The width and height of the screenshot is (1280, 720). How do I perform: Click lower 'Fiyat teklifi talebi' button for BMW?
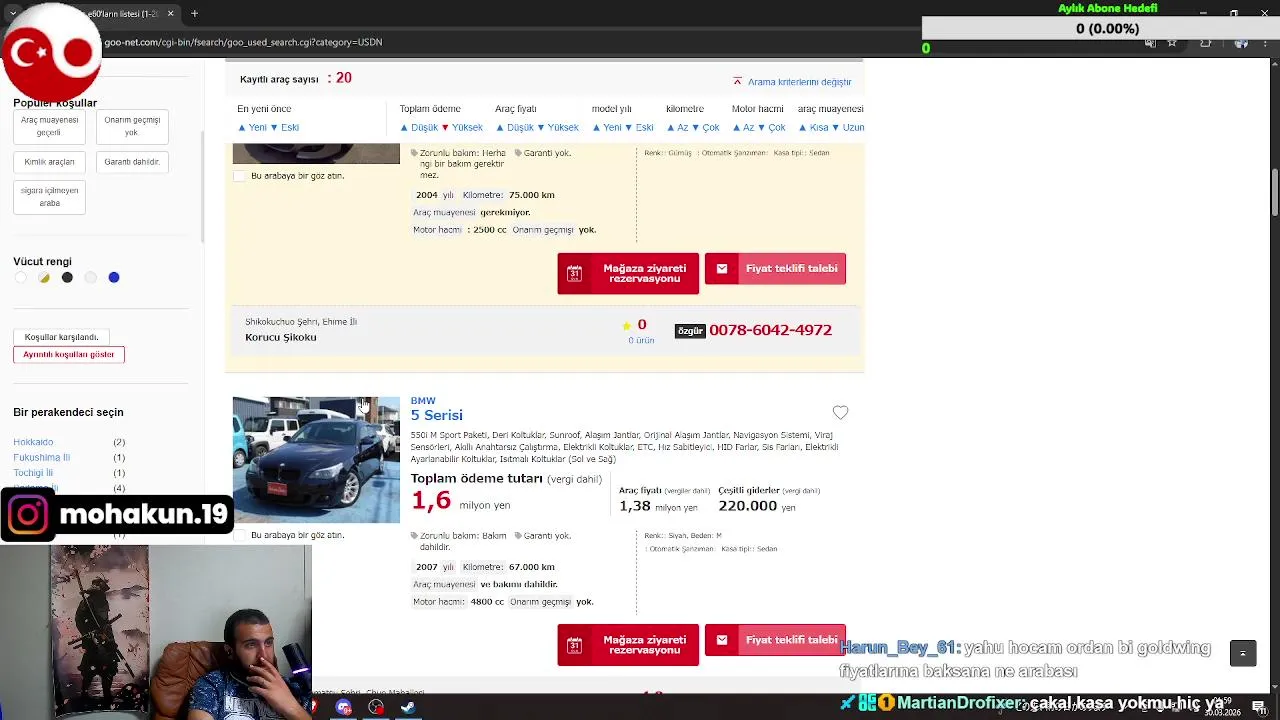tap(775, 640)
